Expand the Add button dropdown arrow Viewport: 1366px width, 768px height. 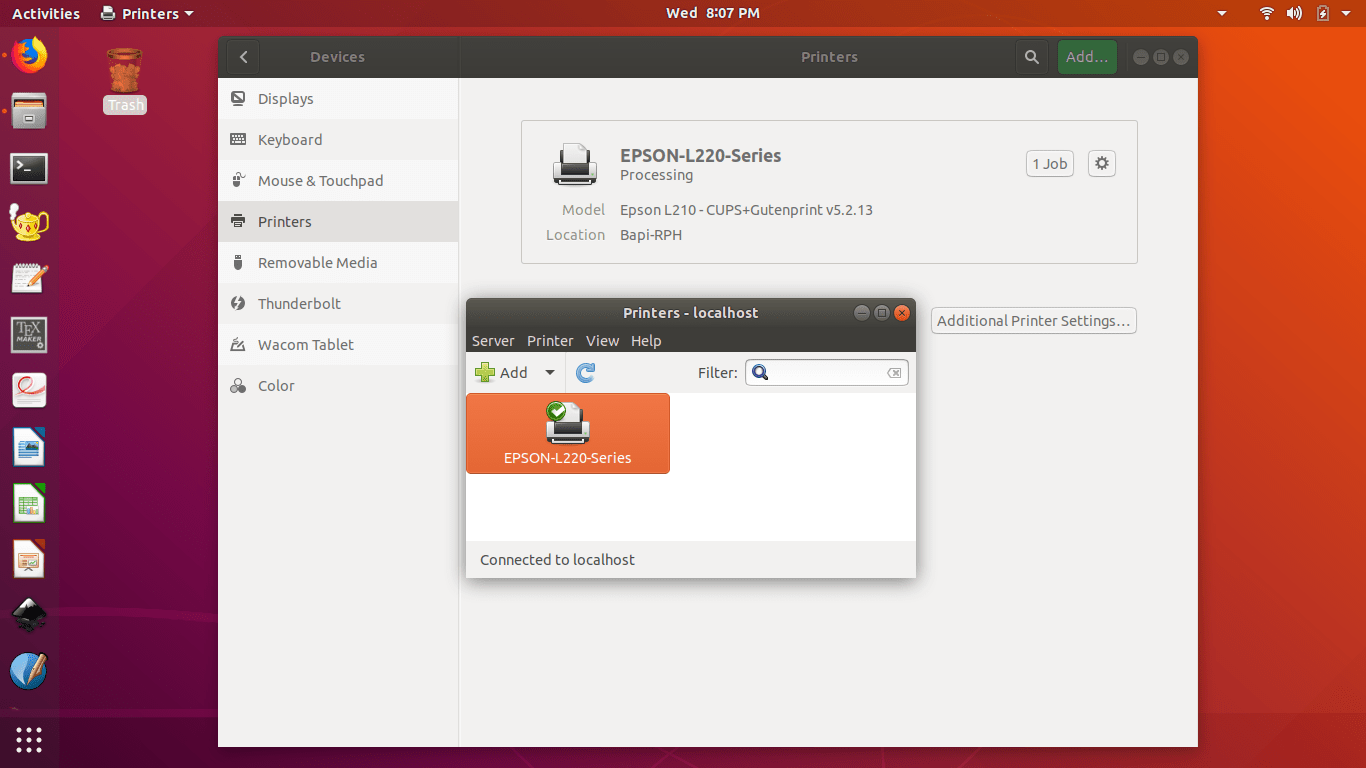549,373
